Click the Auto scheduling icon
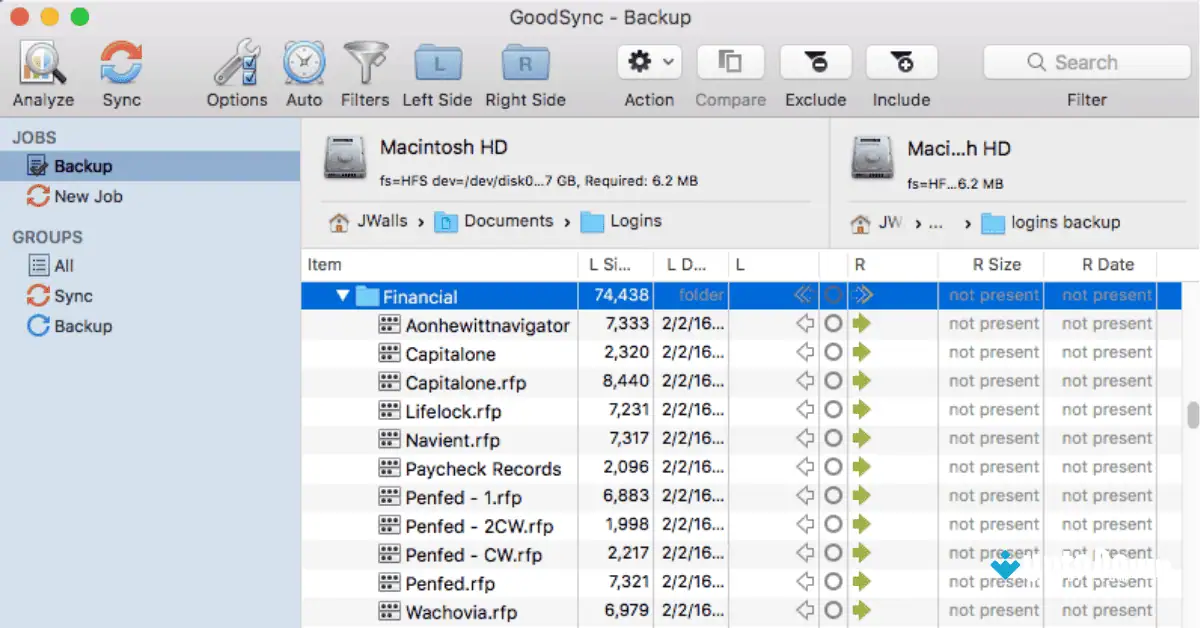 click(x=303, y=62)
